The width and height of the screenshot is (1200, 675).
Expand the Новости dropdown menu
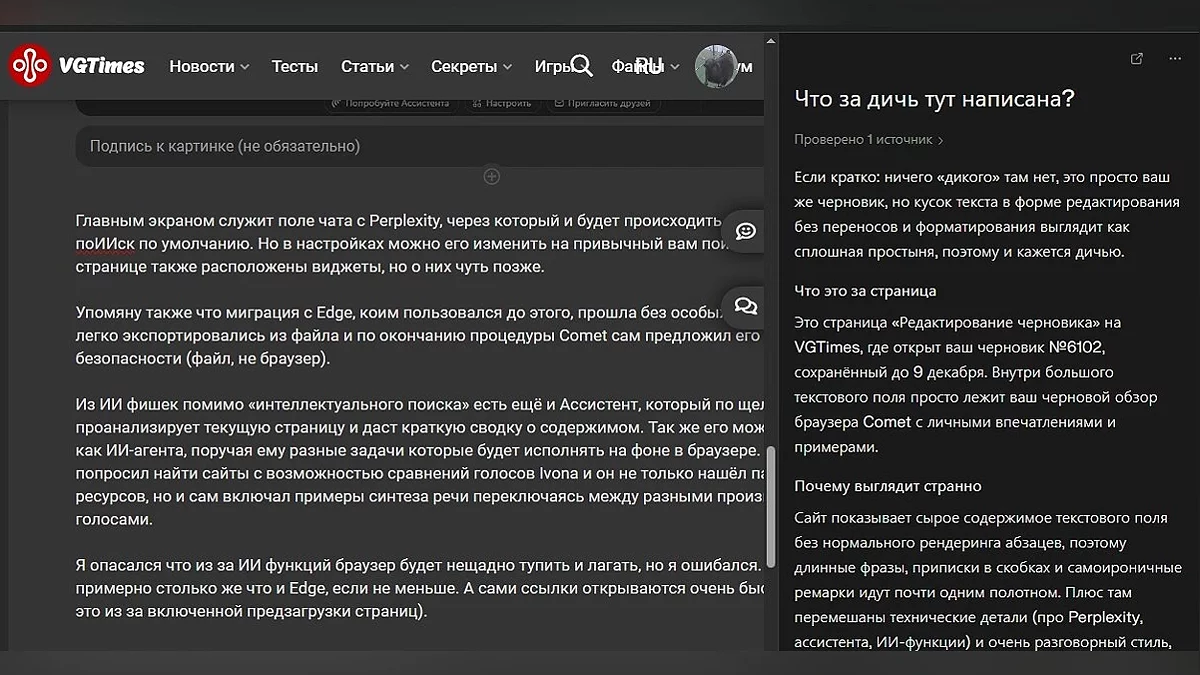(x=208, y=67)
